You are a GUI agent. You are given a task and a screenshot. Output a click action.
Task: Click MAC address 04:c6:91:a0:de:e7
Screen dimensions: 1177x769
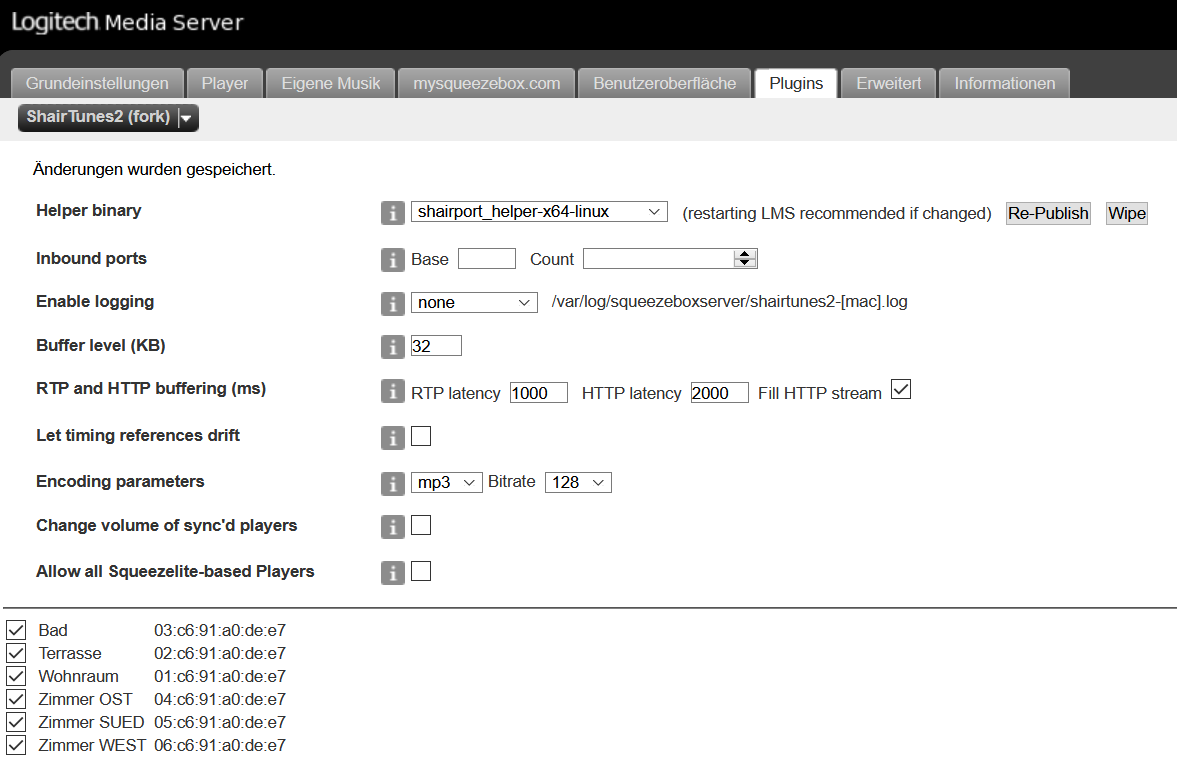click(220, 699)
